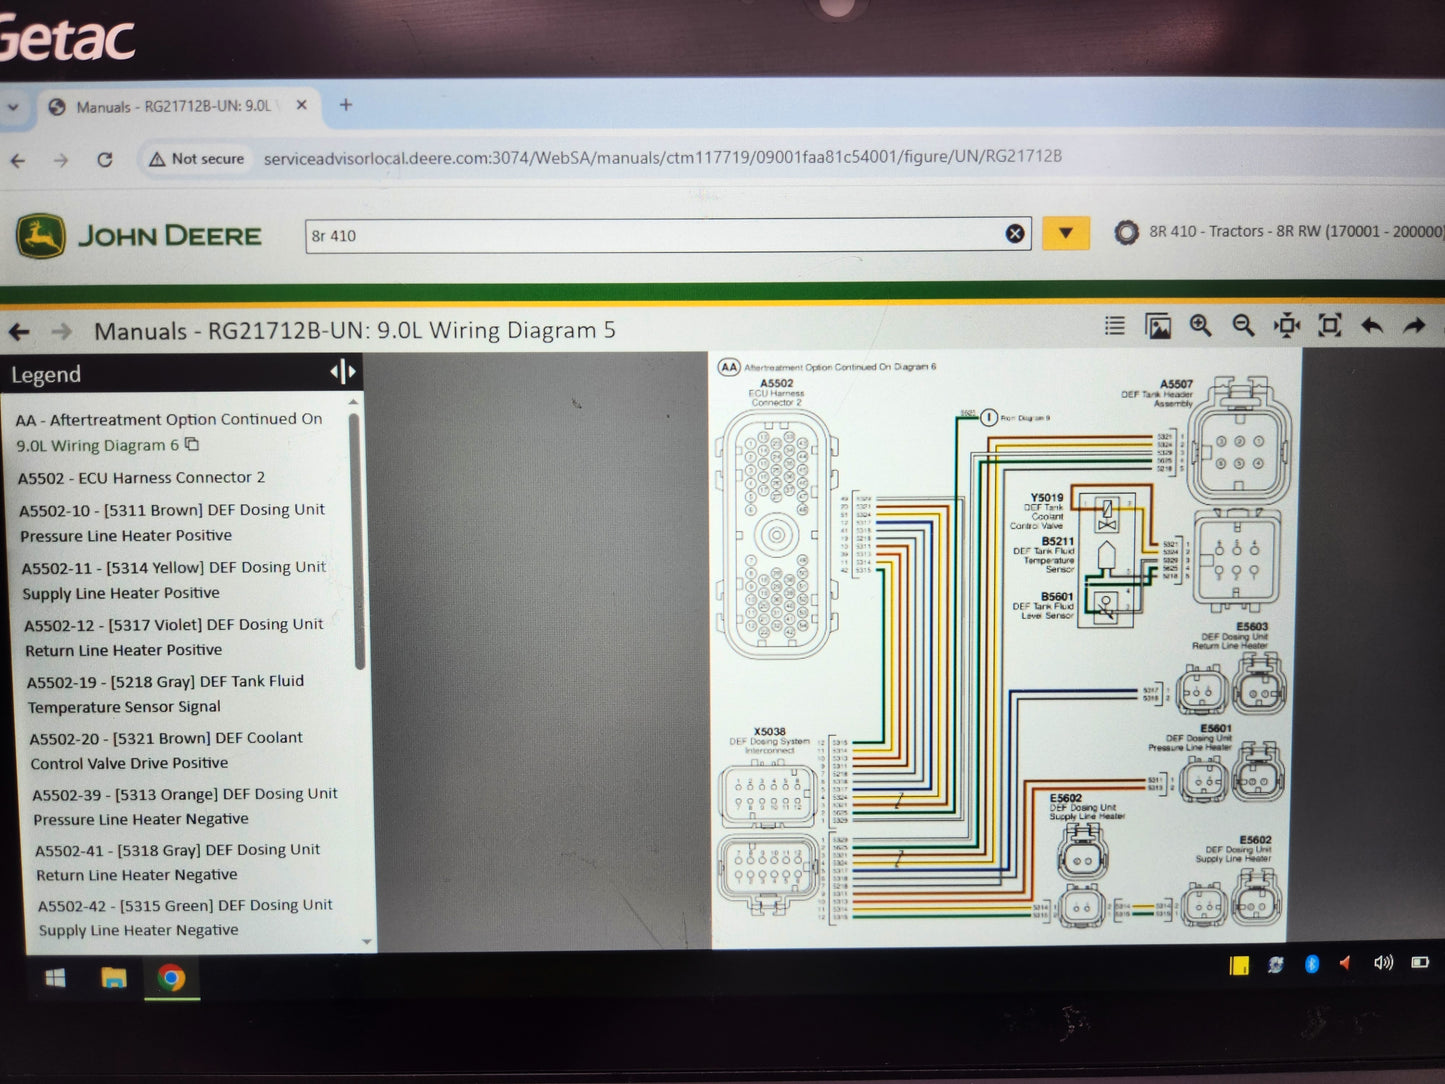Zoom in on the wiring diagram

(1200, 326)
